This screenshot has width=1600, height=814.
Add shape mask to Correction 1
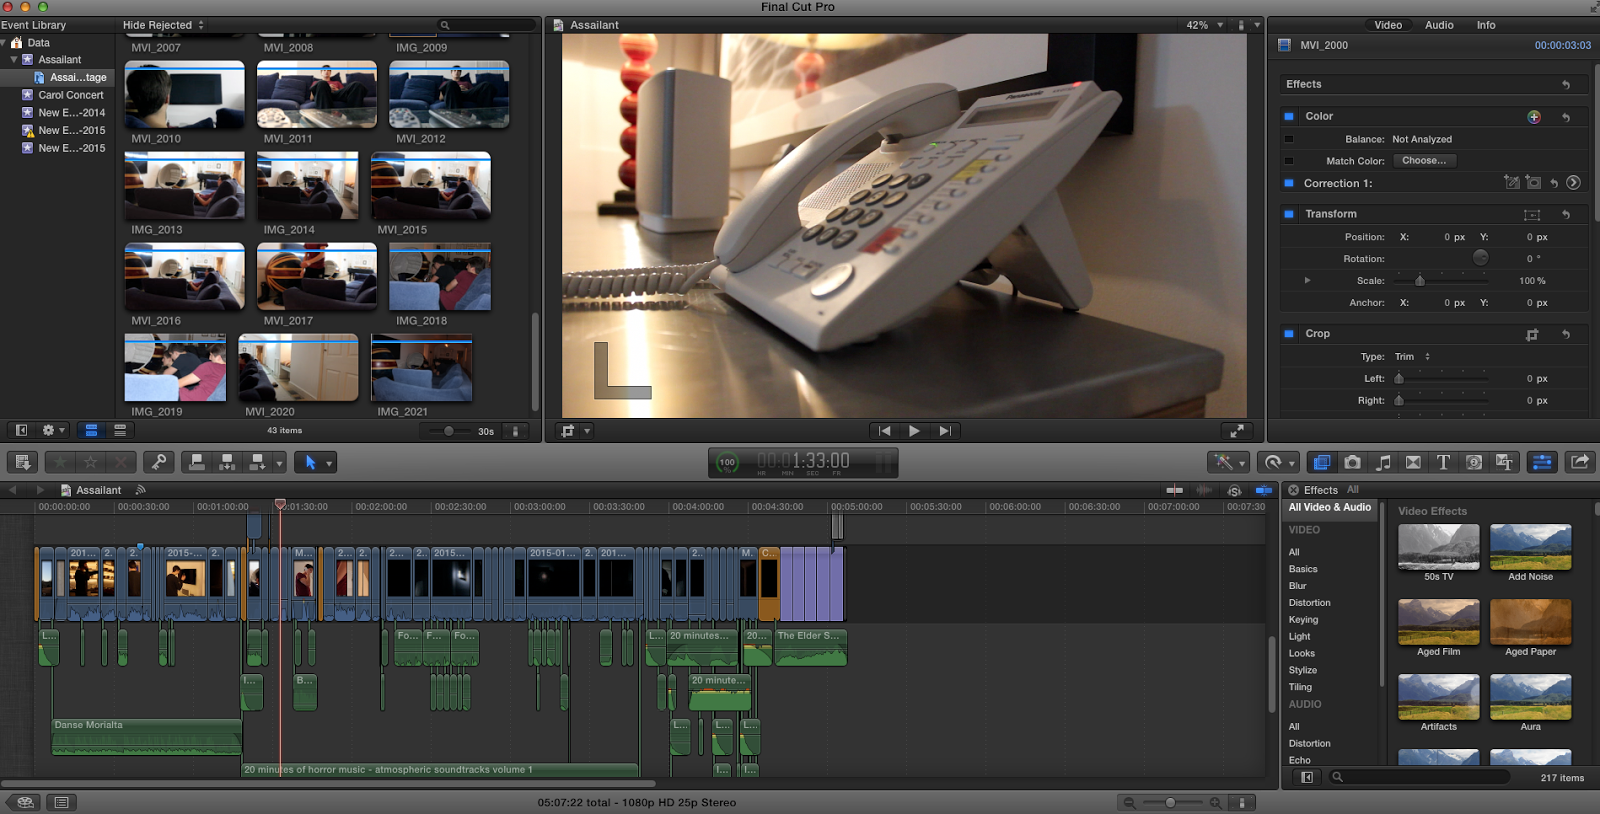point(1534,183)
